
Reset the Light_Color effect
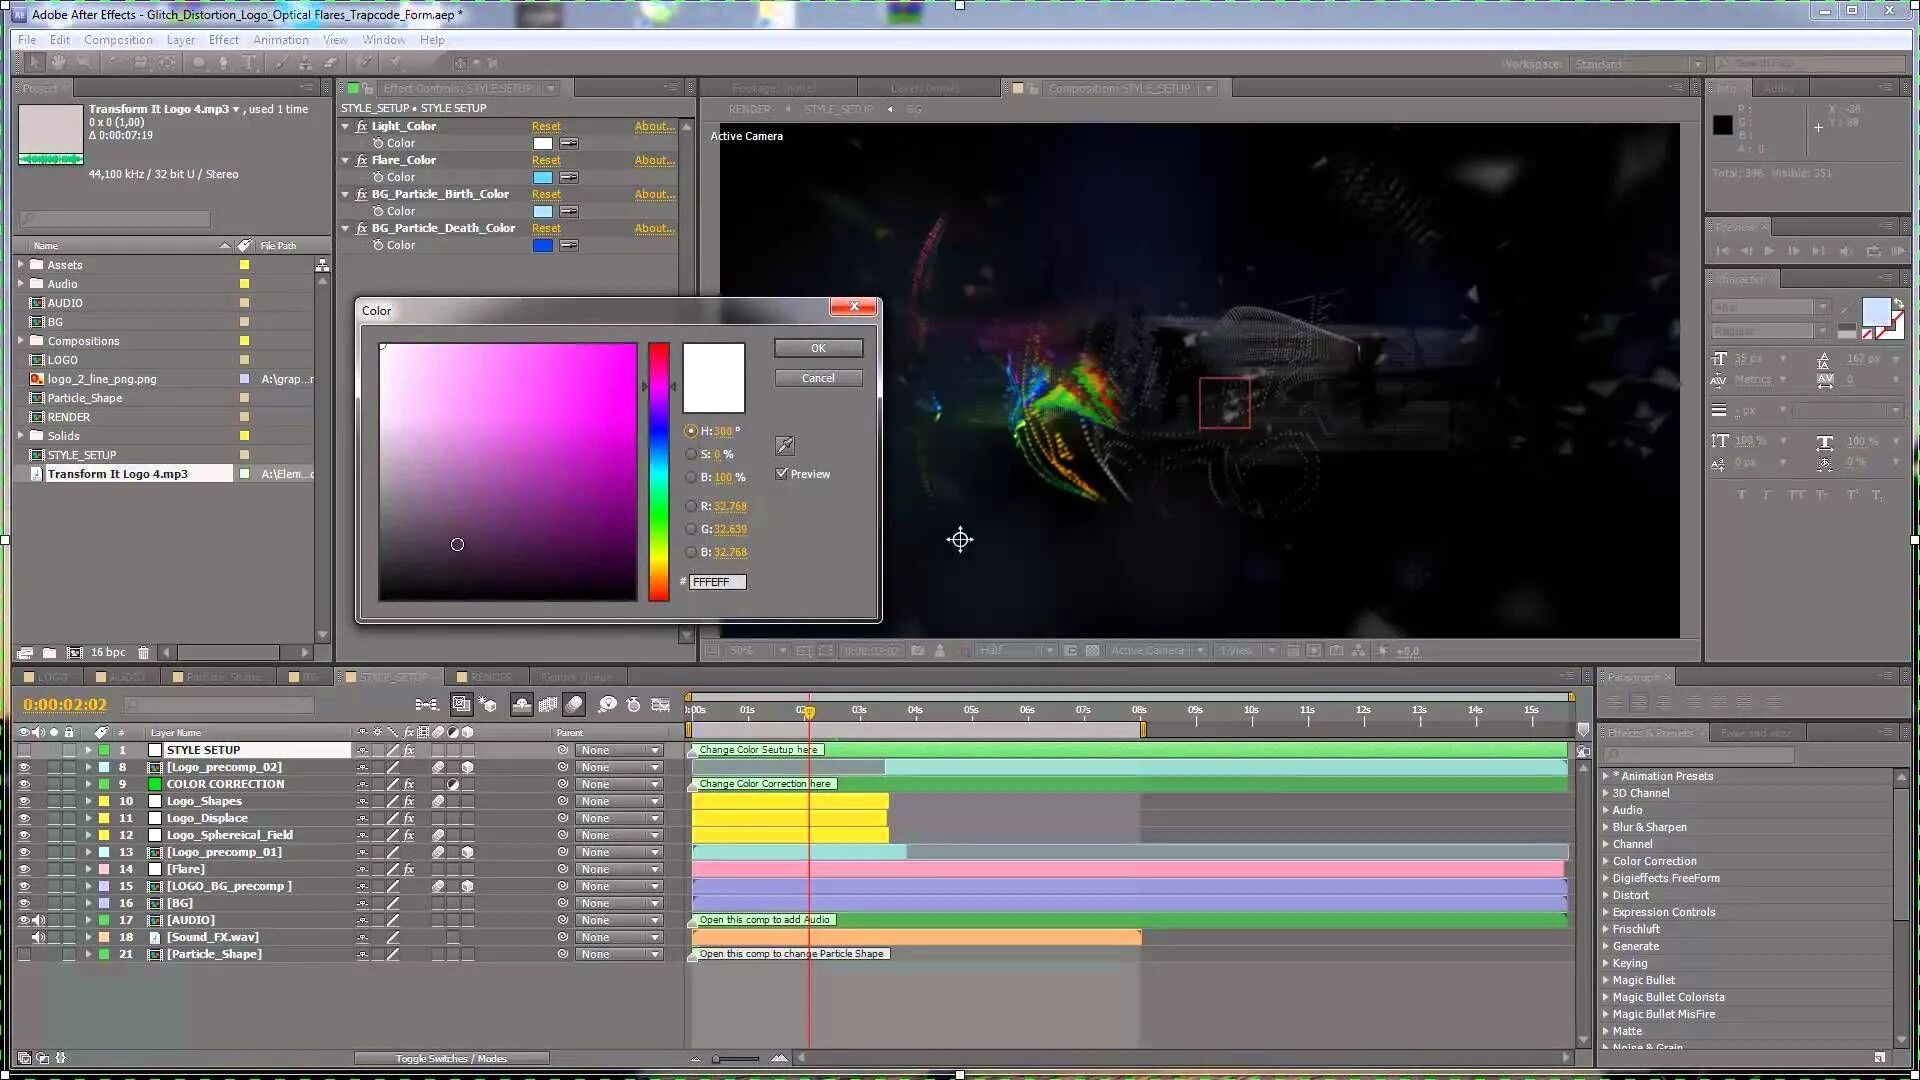pyautogui.click(x=546, y=126)
